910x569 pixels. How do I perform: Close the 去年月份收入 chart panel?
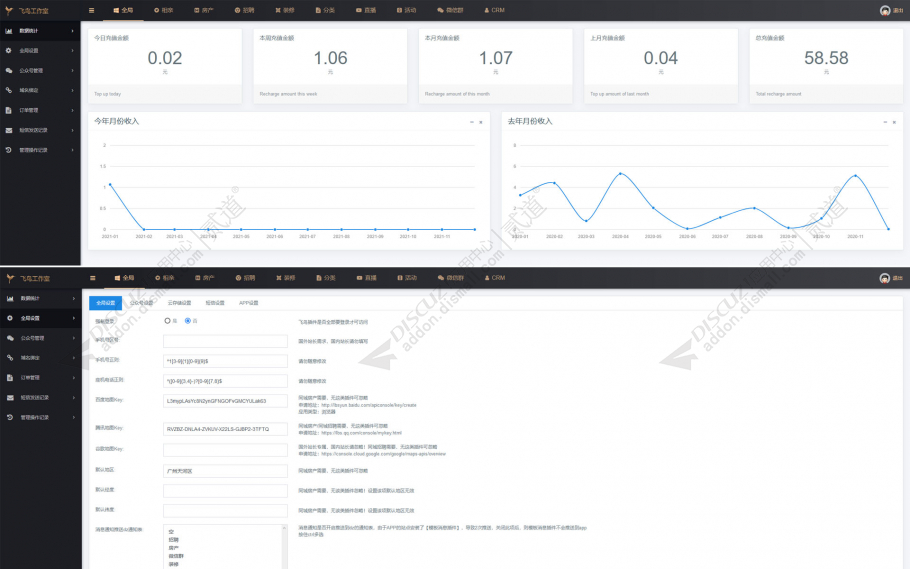click(x=894, y=122)
